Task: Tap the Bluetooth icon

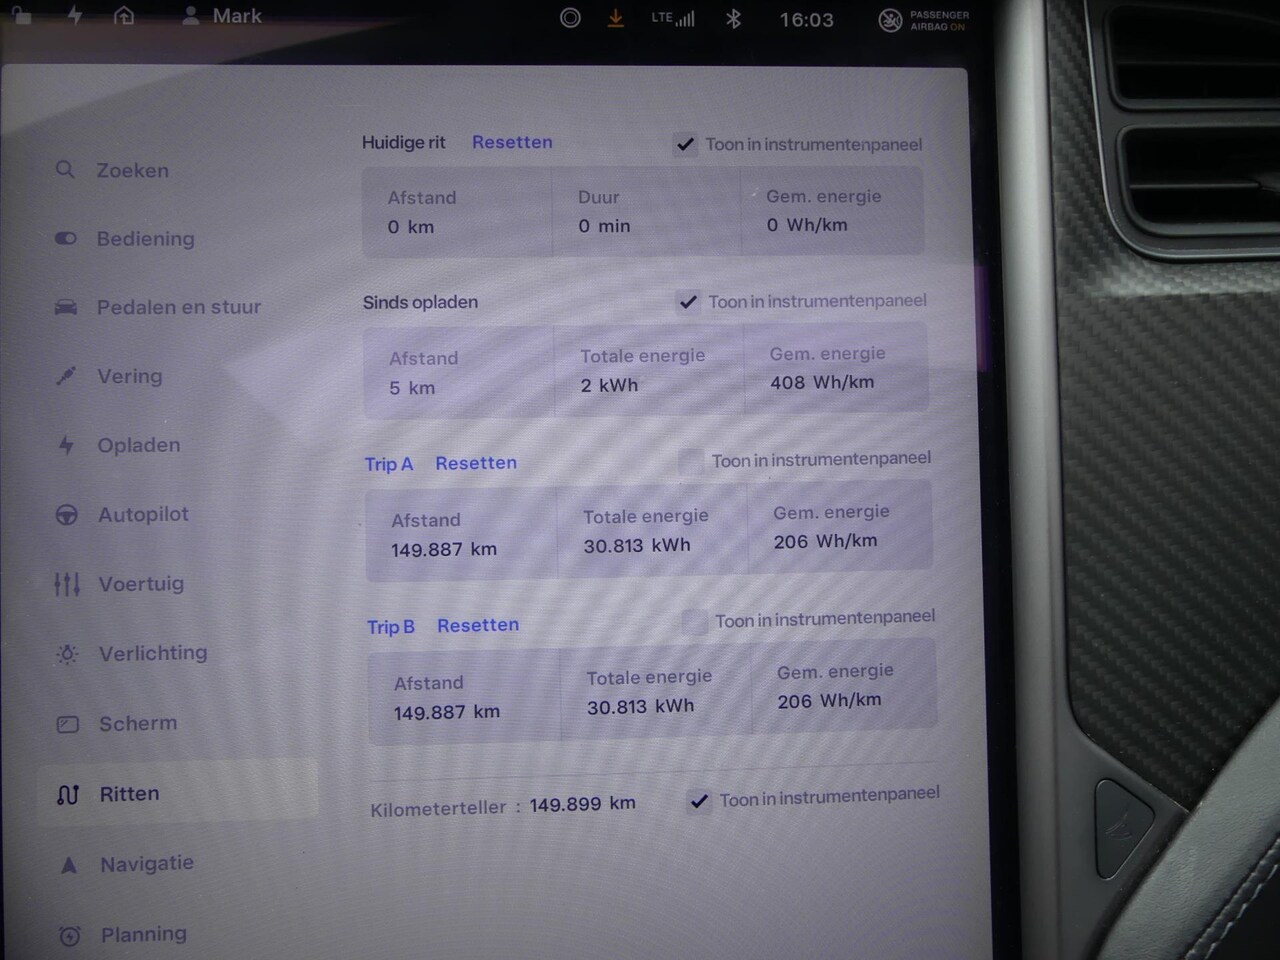Action: click(x=733, y=18)
